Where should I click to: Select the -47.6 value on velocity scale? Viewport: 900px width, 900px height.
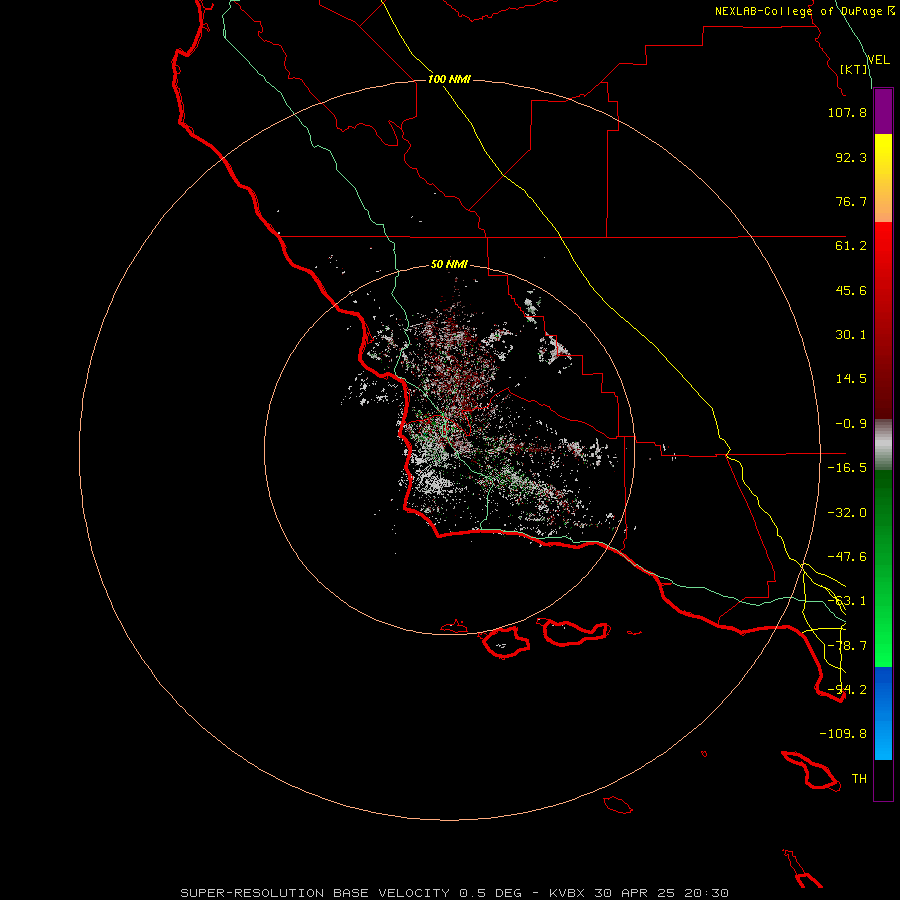coord(847,557)
